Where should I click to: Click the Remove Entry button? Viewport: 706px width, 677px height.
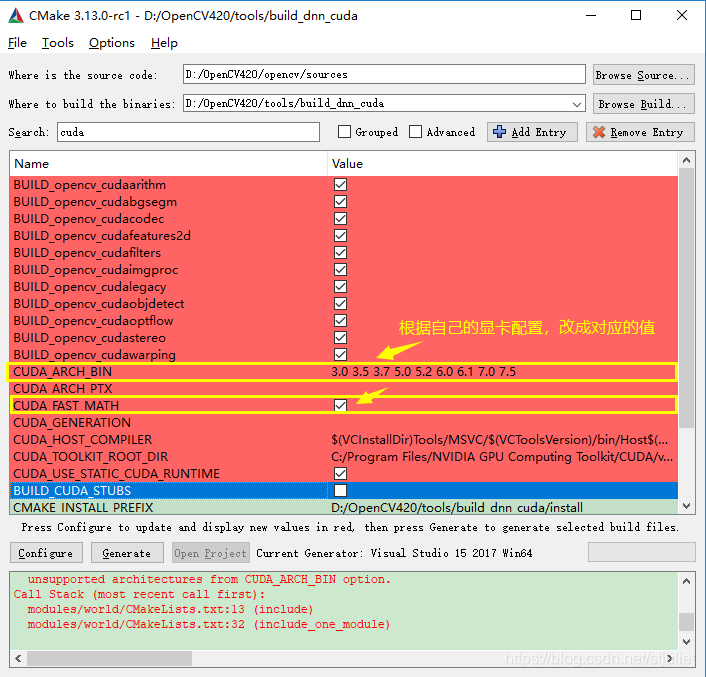coord(640,132)
